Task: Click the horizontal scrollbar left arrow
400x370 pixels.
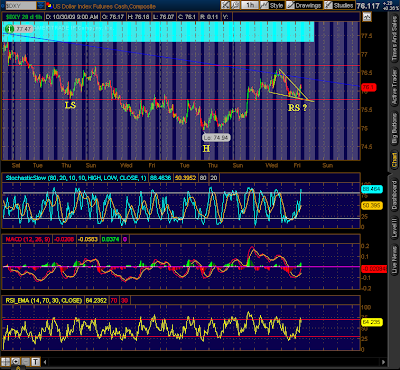Action: (x=45, y=362)
